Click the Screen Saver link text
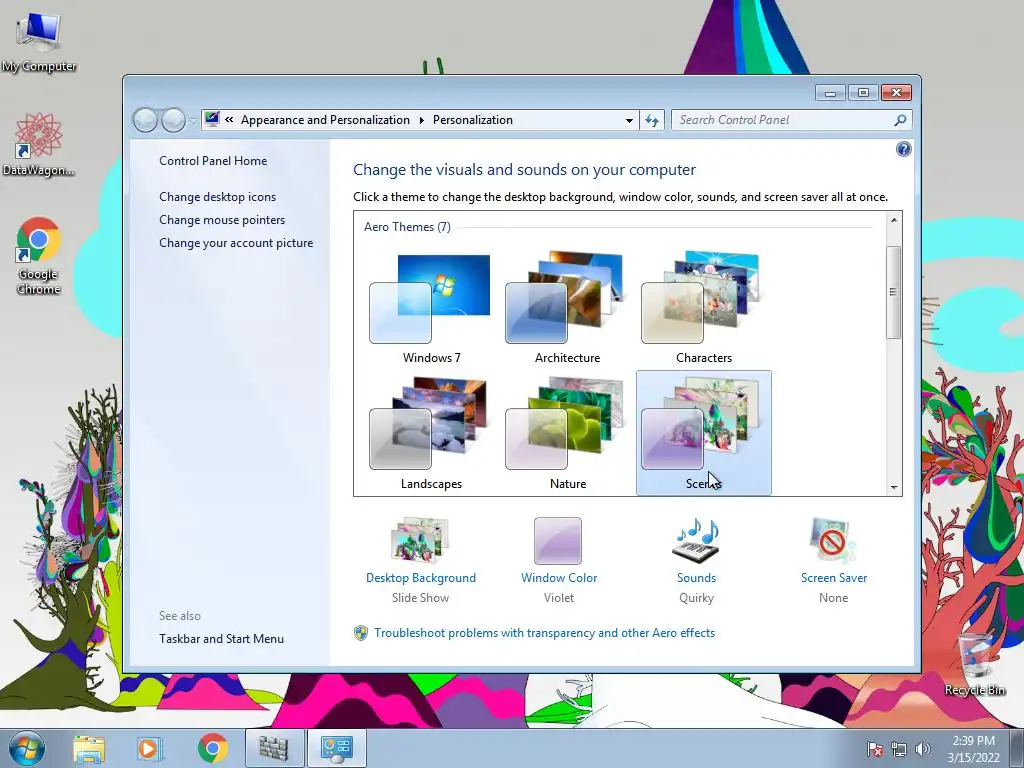This screenshot has height=768, width=1024. click(x=834, y=578)
